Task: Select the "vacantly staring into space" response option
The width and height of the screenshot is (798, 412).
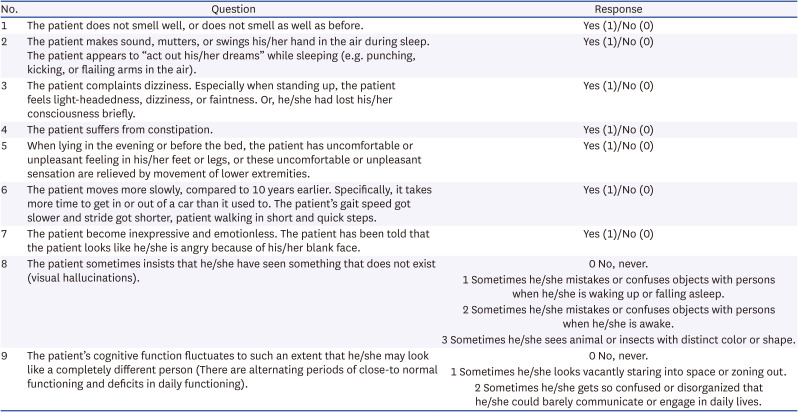Action: 617,371
